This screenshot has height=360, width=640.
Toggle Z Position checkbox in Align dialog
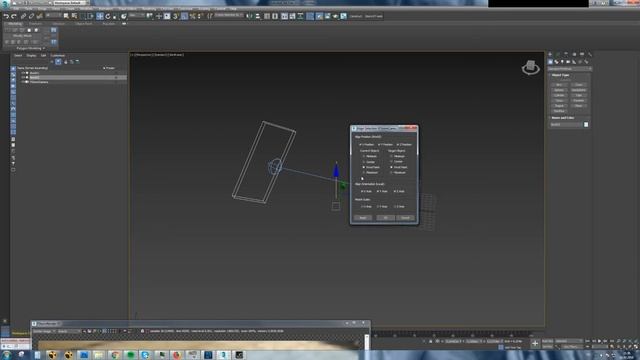404,144
